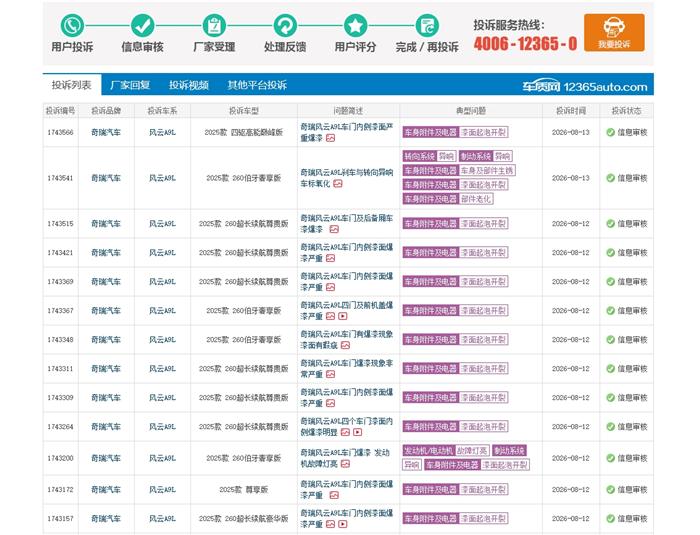The image size is (700, 535).
Task: Open the picture icon in complaint 1743264
Action: pyautogui.click(x=345, y=432)
